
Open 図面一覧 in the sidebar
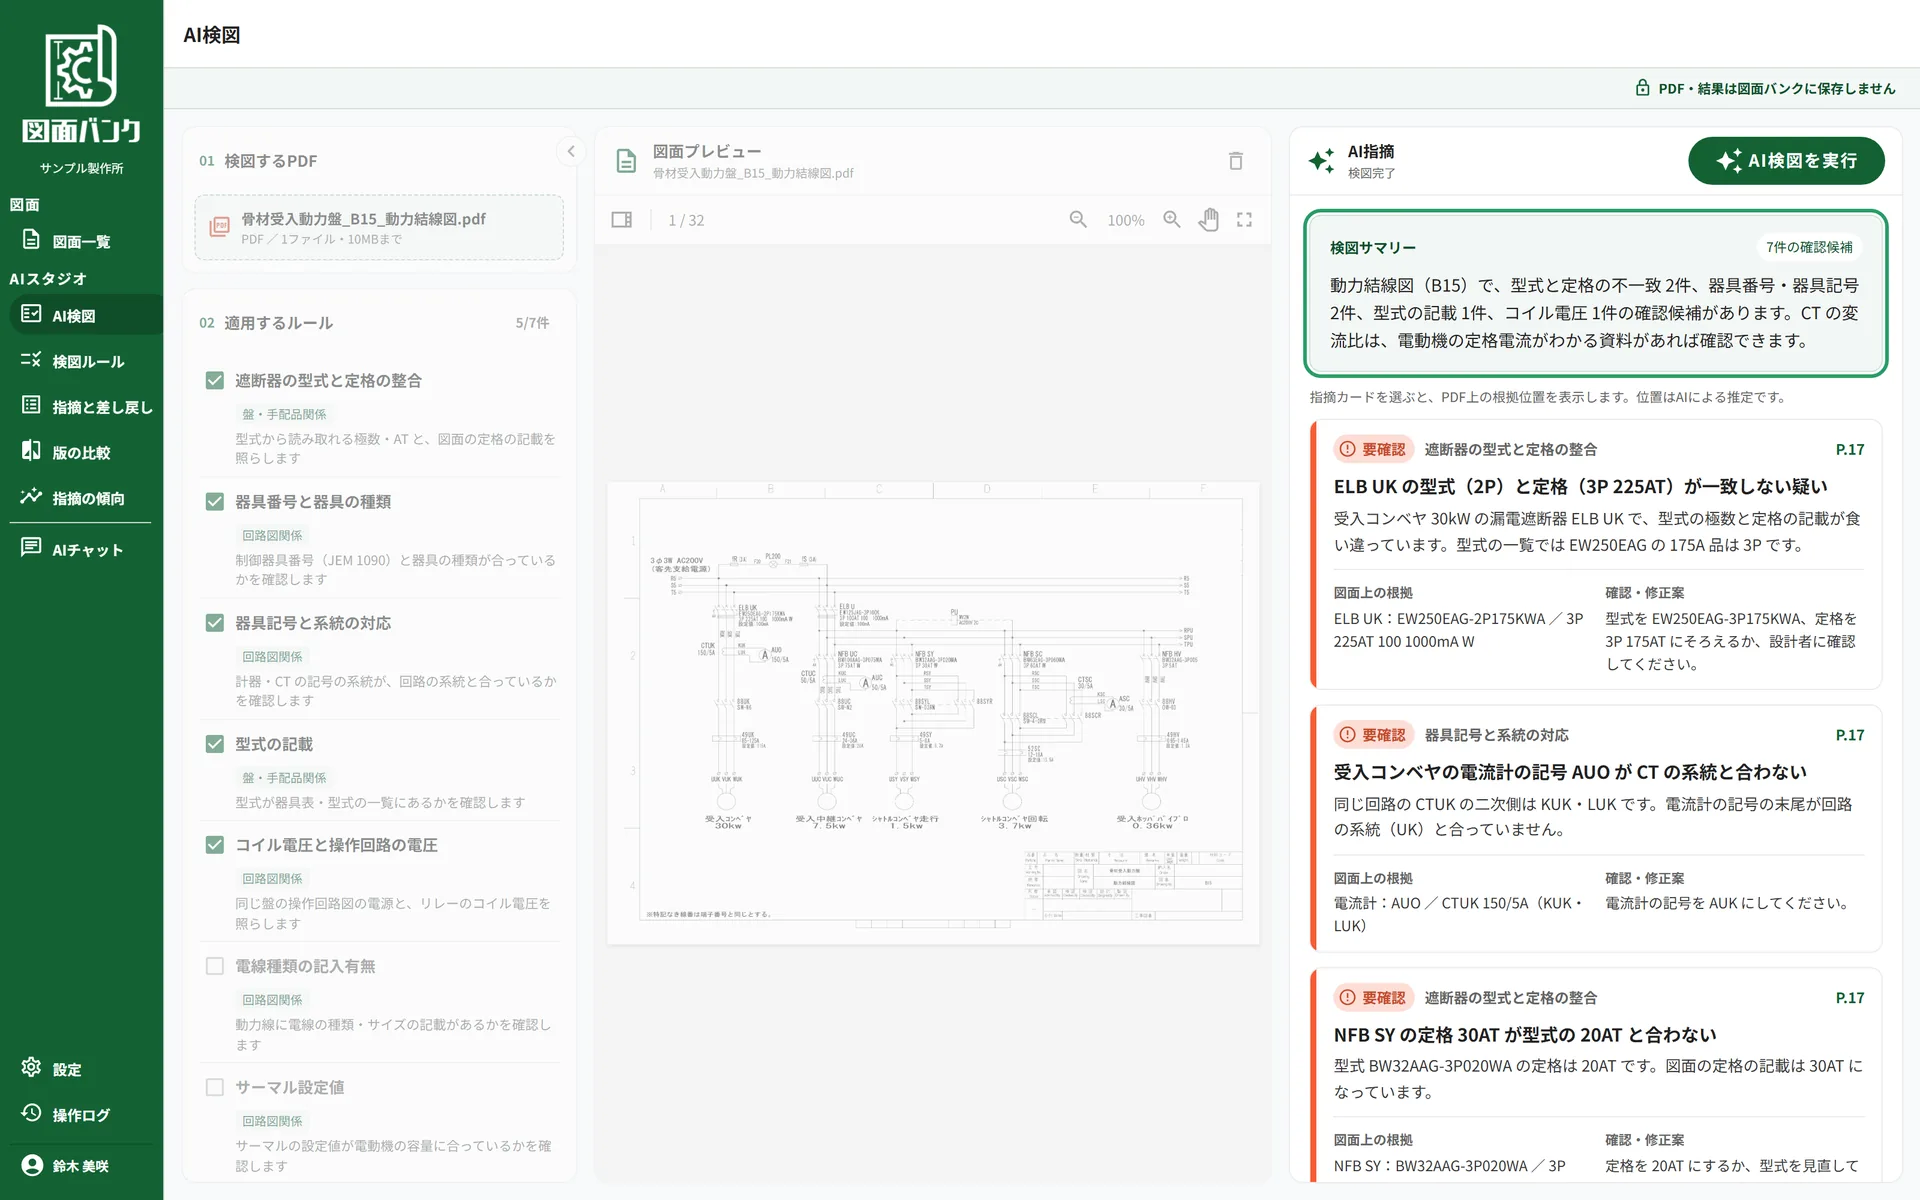click(x=81, y=241)
